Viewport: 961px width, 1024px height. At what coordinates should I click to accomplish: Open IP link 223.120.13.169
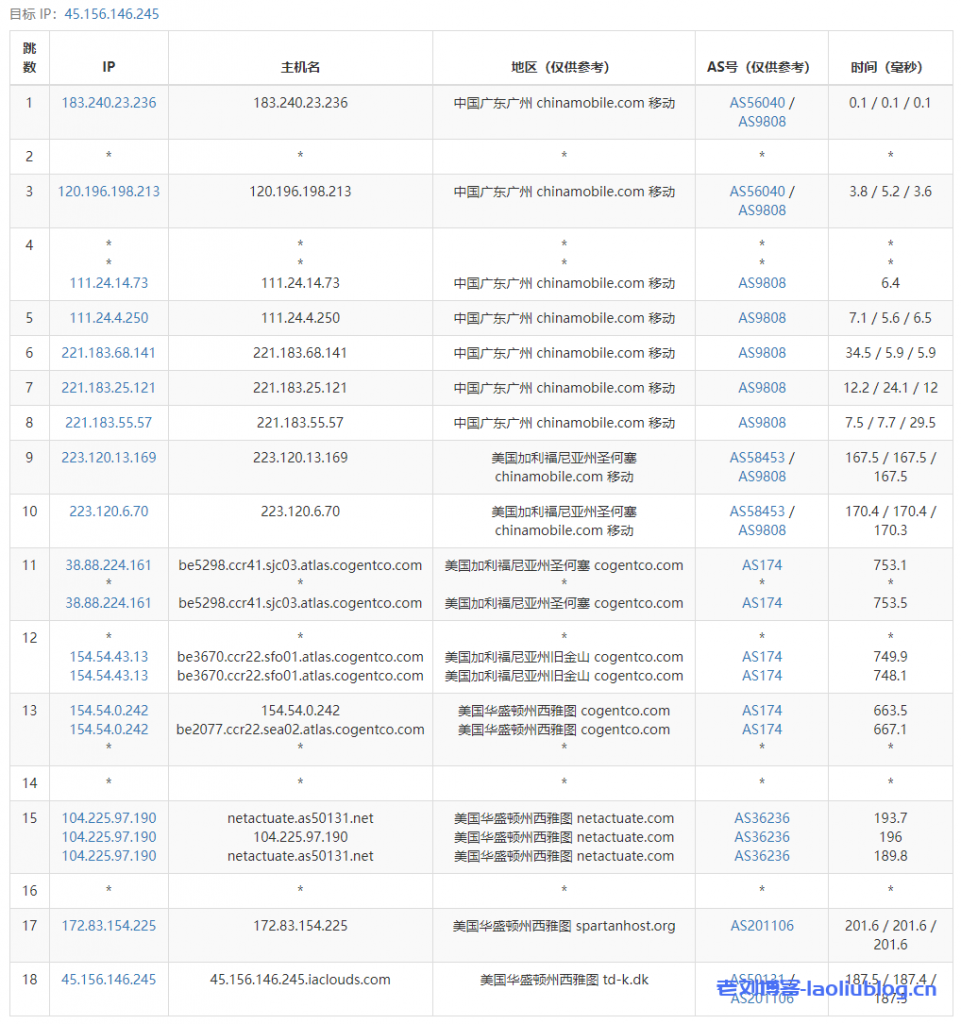(108, 457)
